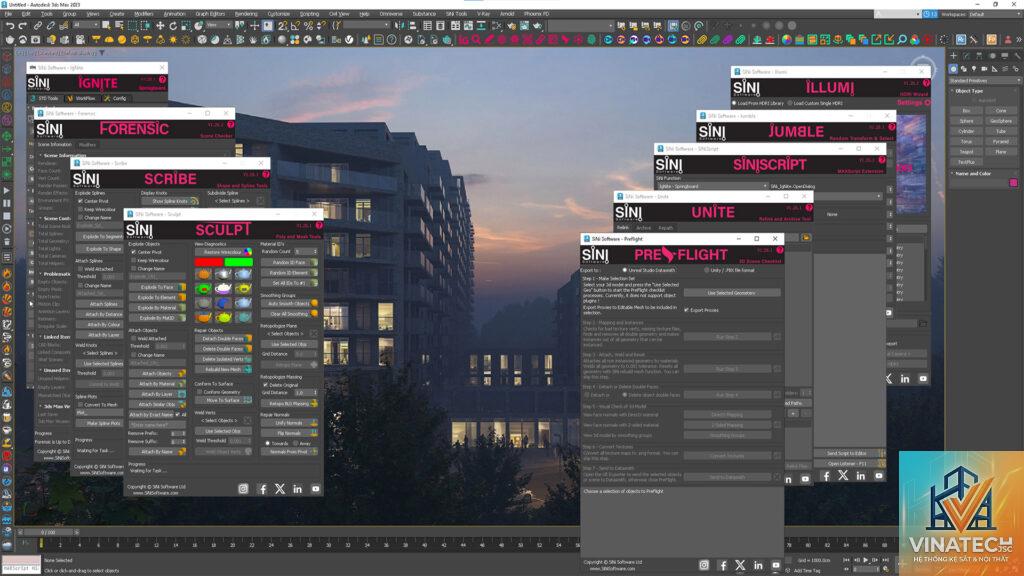Image resolution: width=1024 pixels, height=576 pixels.
Task: Toggle the Angle Snap icon in the toolbar
Action: (295, 26)
